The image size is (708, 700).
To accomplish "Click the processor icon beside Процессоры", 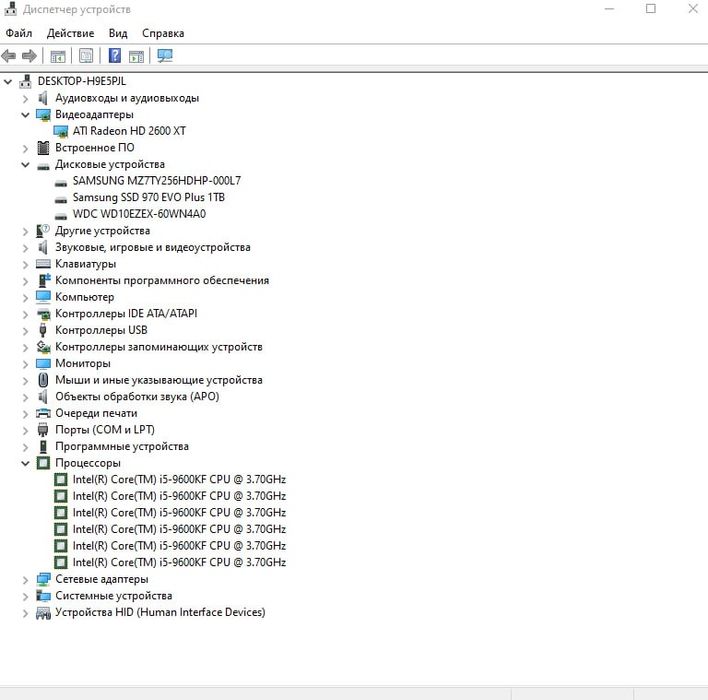I will tap(43, 463).
